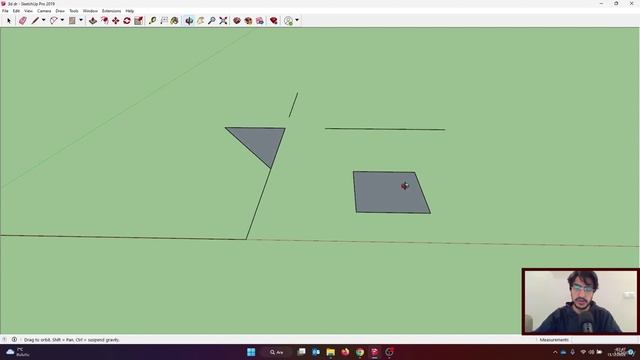Open the File menu

click(5, 11)
